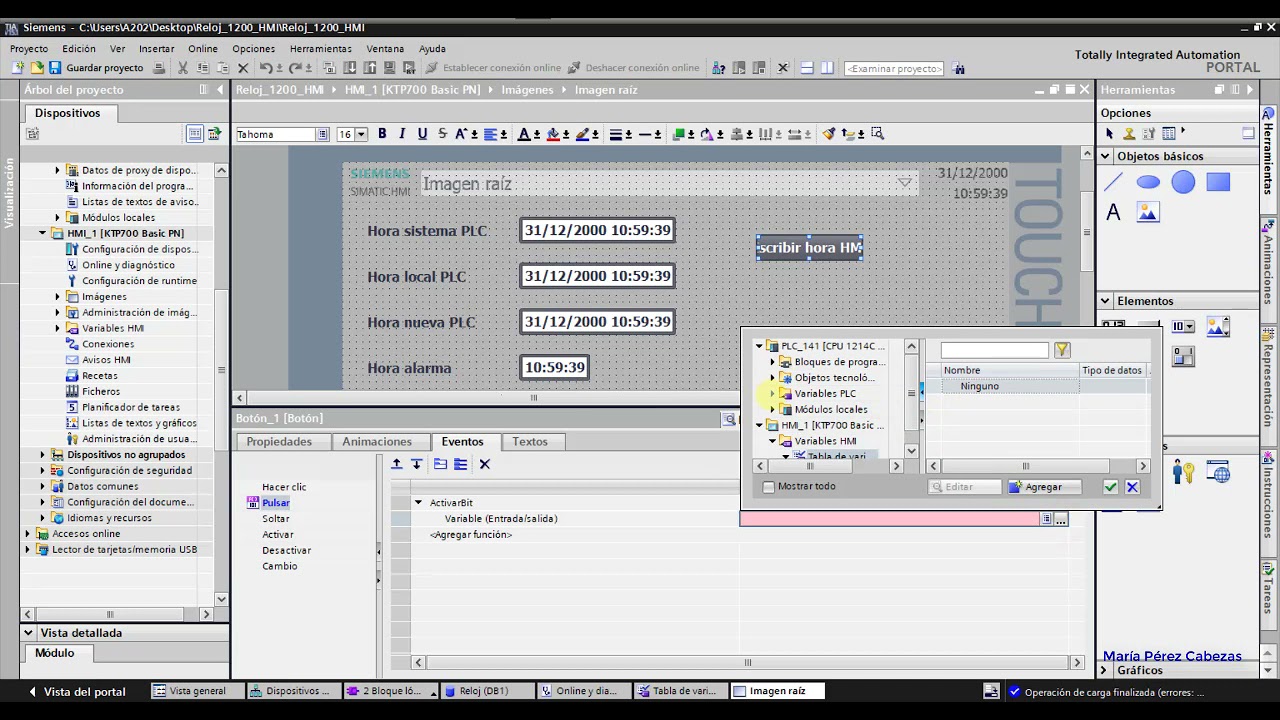This screenshot has height=720, width=1280.
Task: Switch to the Textos tab
Action: tap(530, 442)
